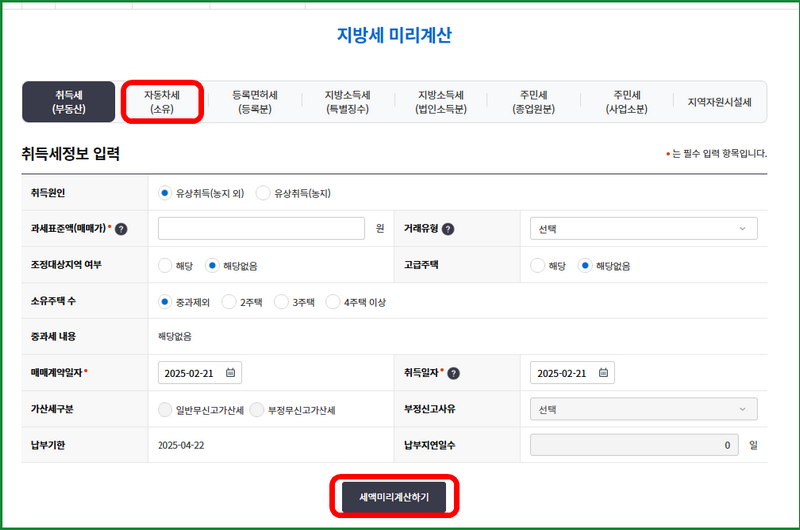Switch to 자동차세(소유) tab
The image size is (800, 530).
click(x=162, y=102)
